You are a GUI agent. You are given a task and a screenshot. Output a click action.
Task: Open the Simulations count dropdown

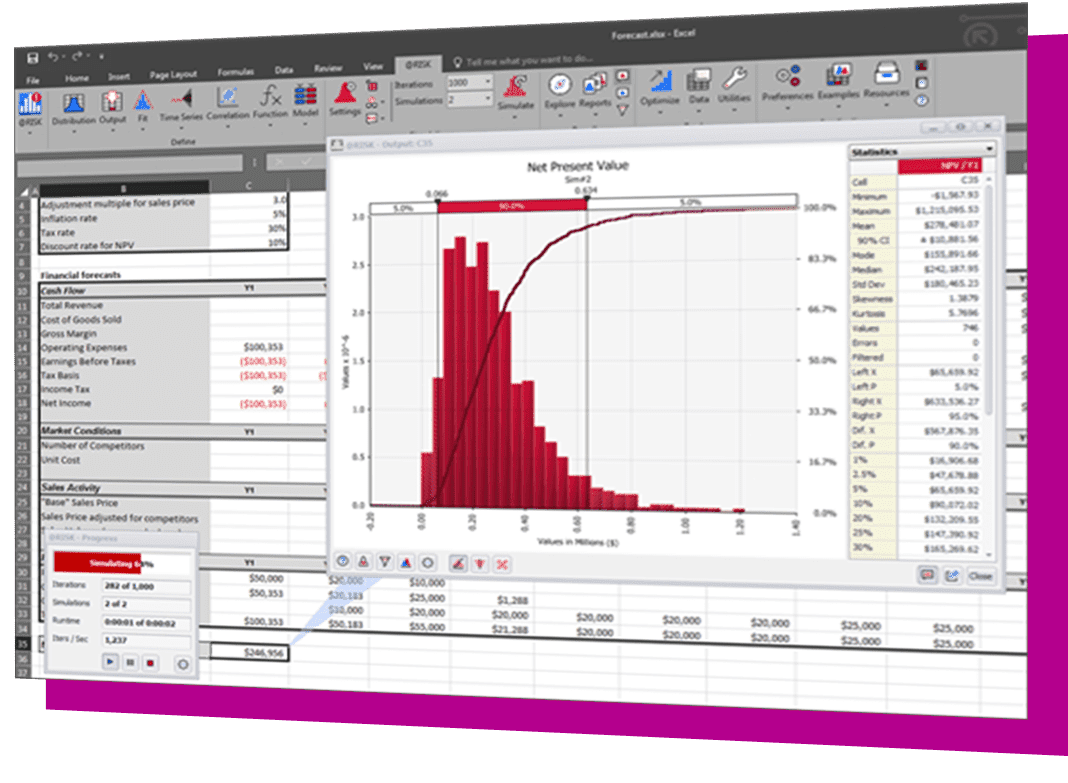487,100
